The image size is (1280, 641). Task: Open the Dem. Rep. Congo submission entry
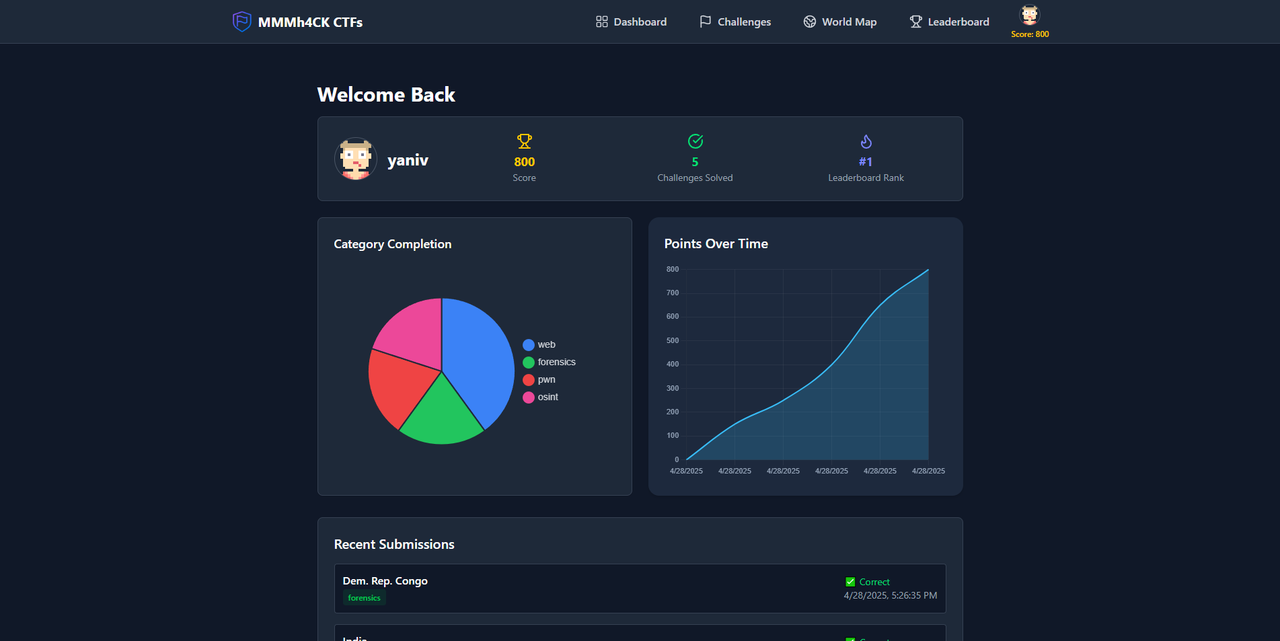tap(640, 588)
